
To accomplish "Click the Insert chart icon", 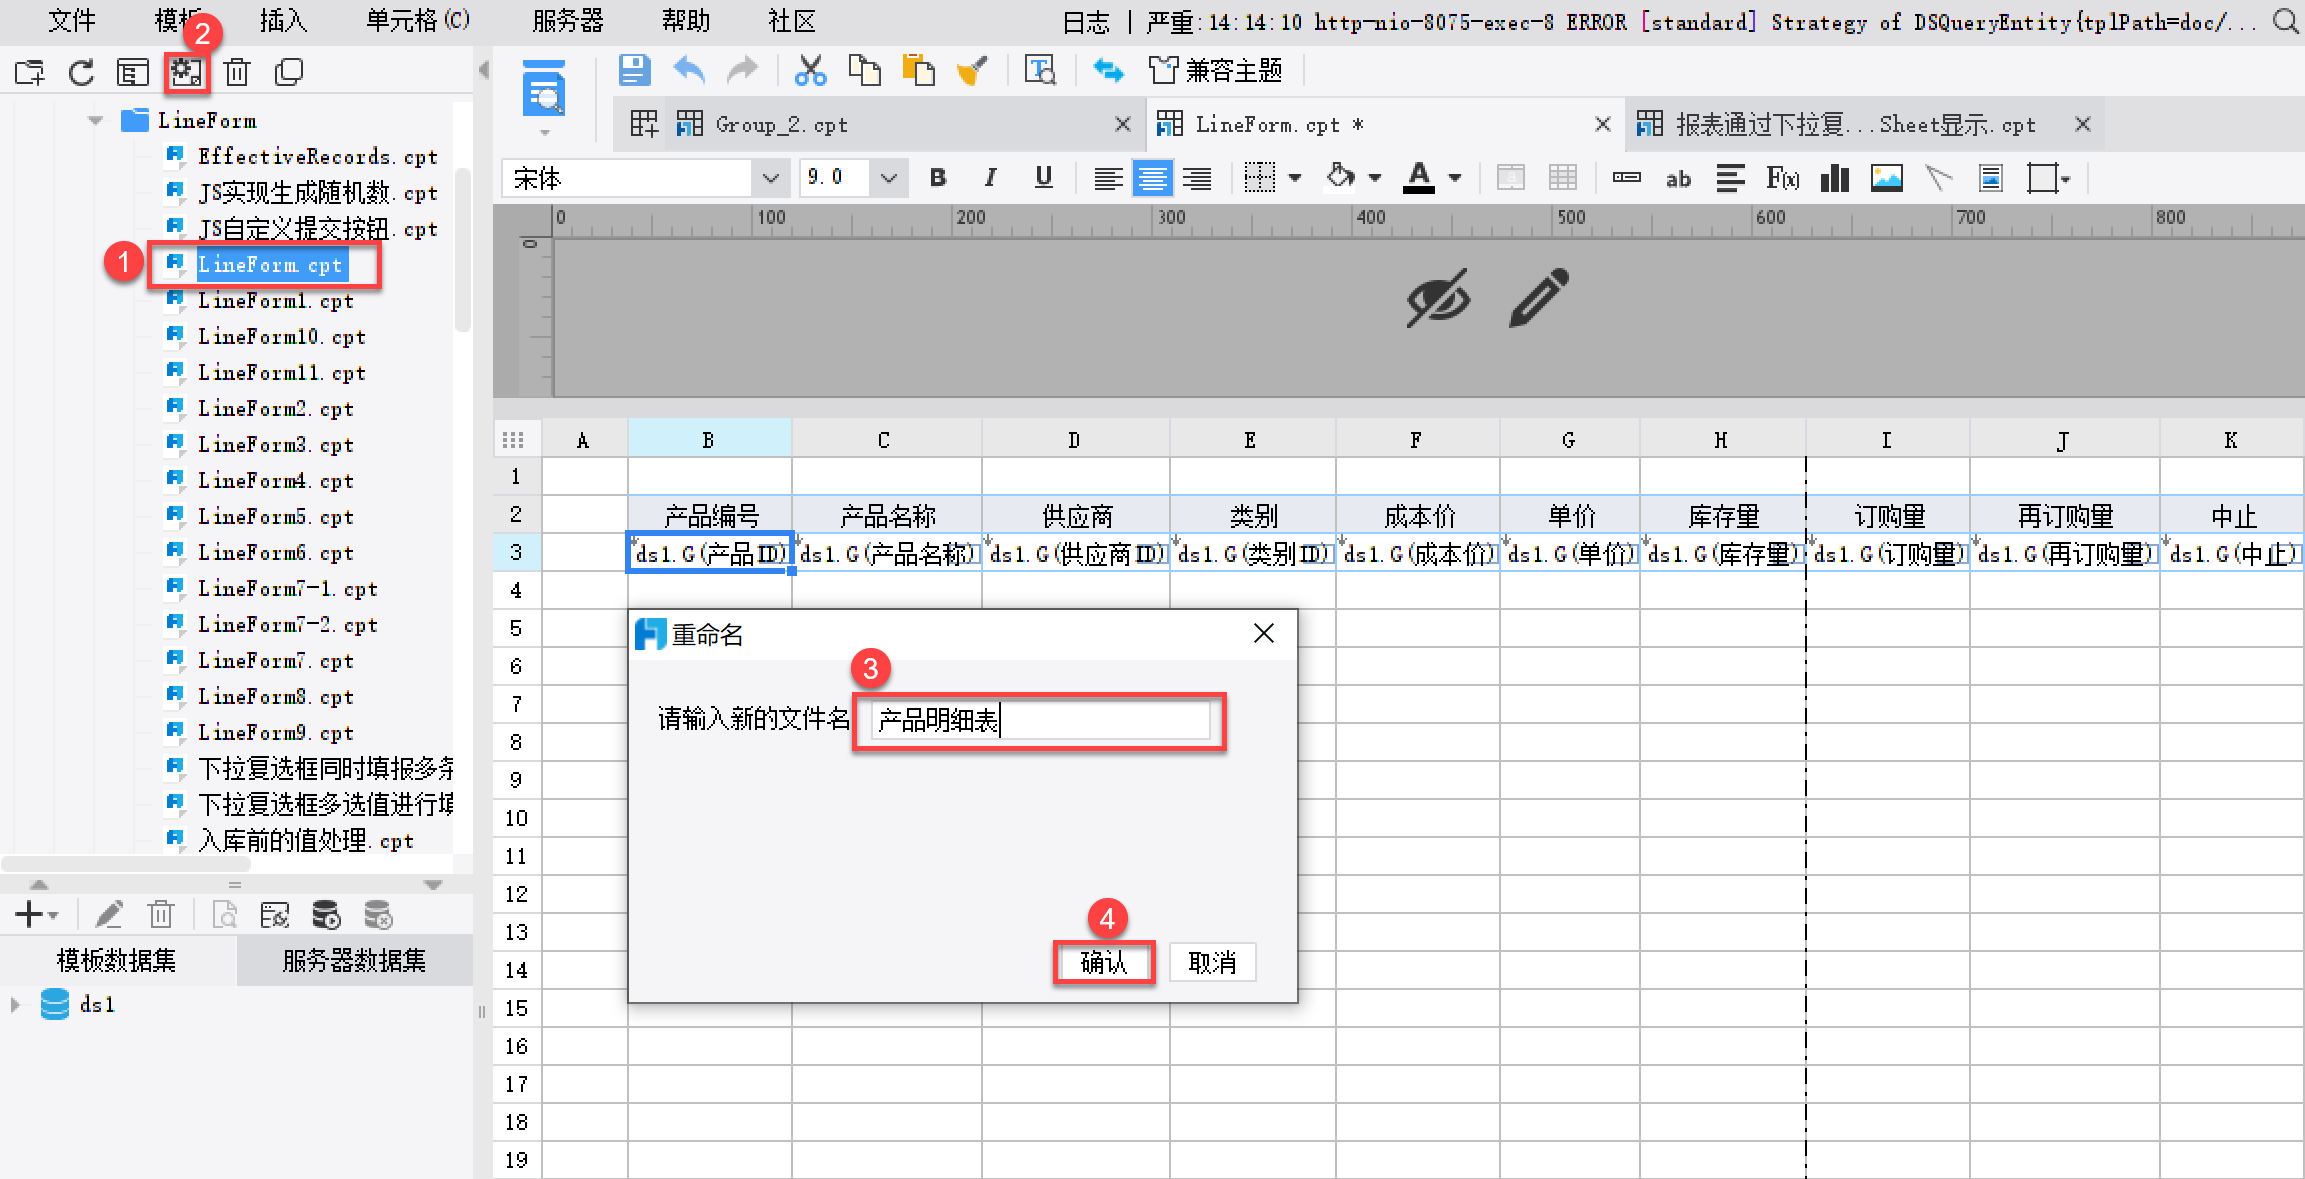I will click(x=1835, y=179).
